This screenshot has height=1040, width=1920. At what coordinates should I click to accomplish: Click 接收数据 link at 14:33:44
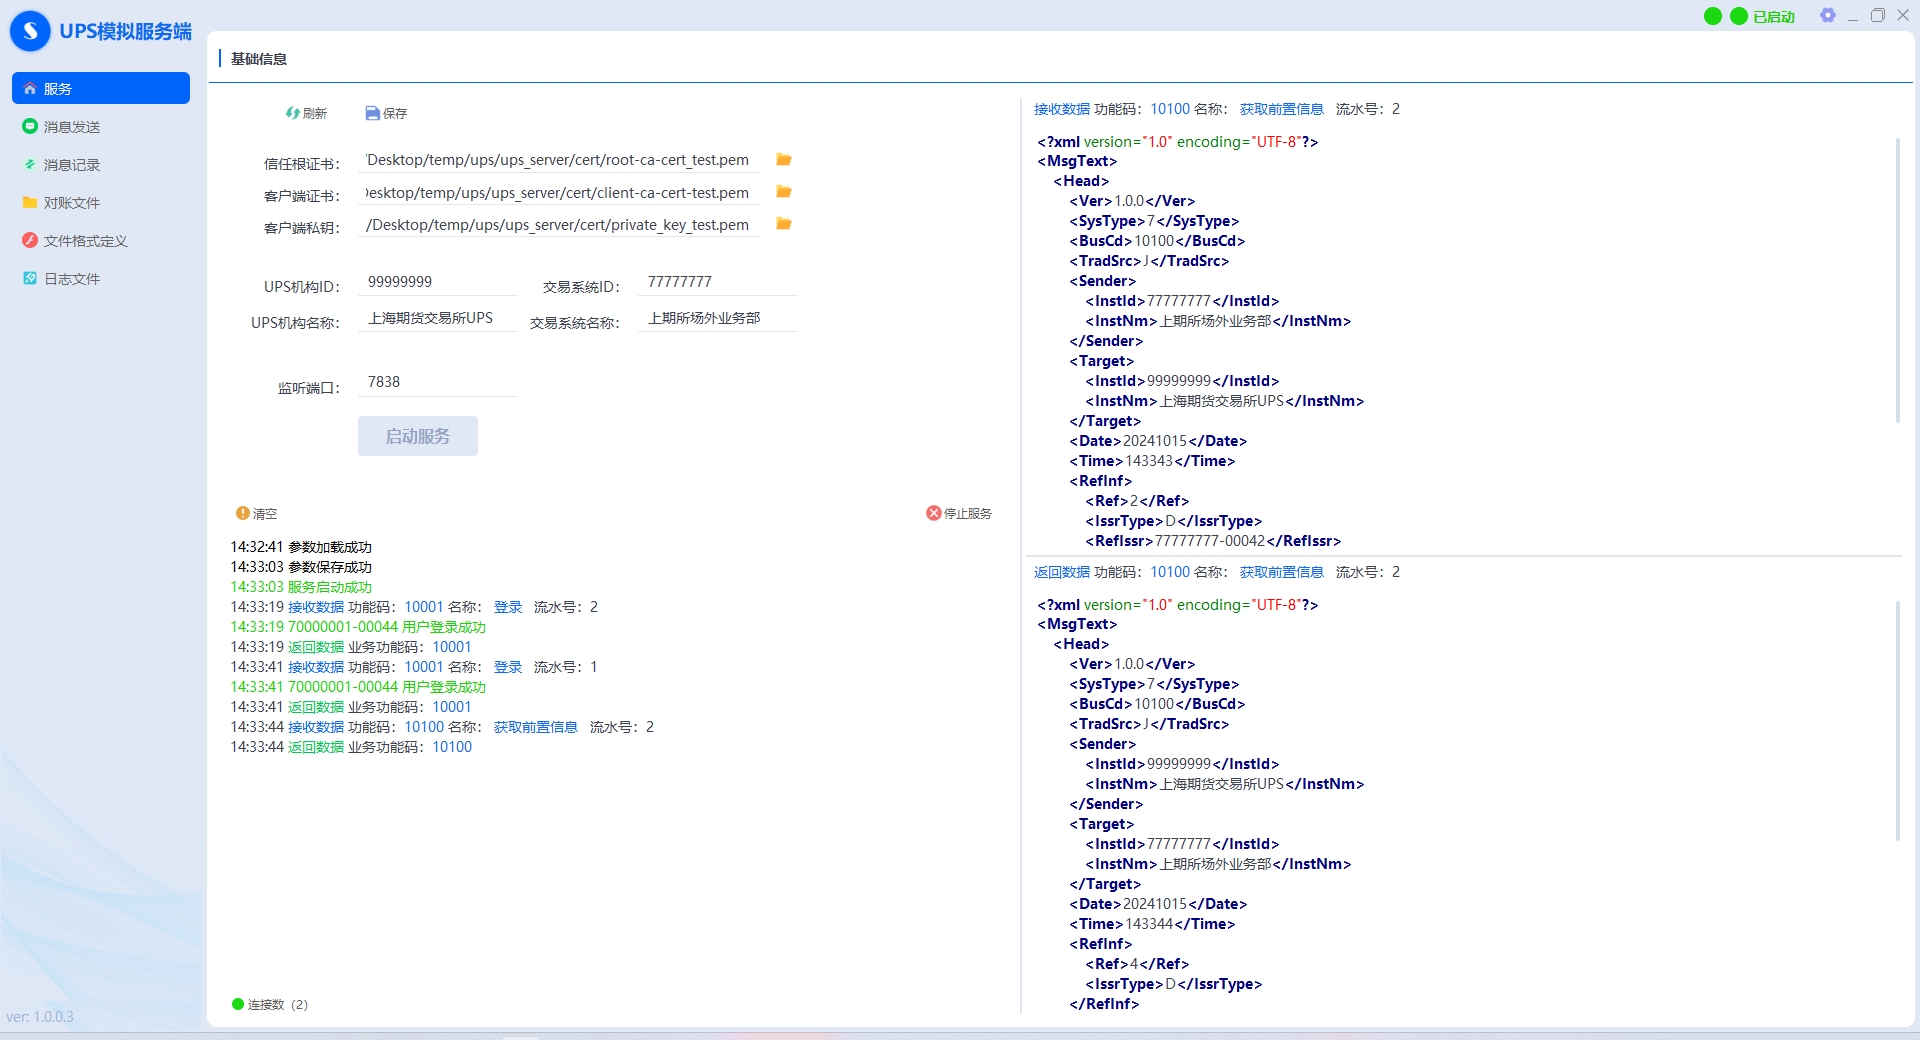tap(316, 727)
